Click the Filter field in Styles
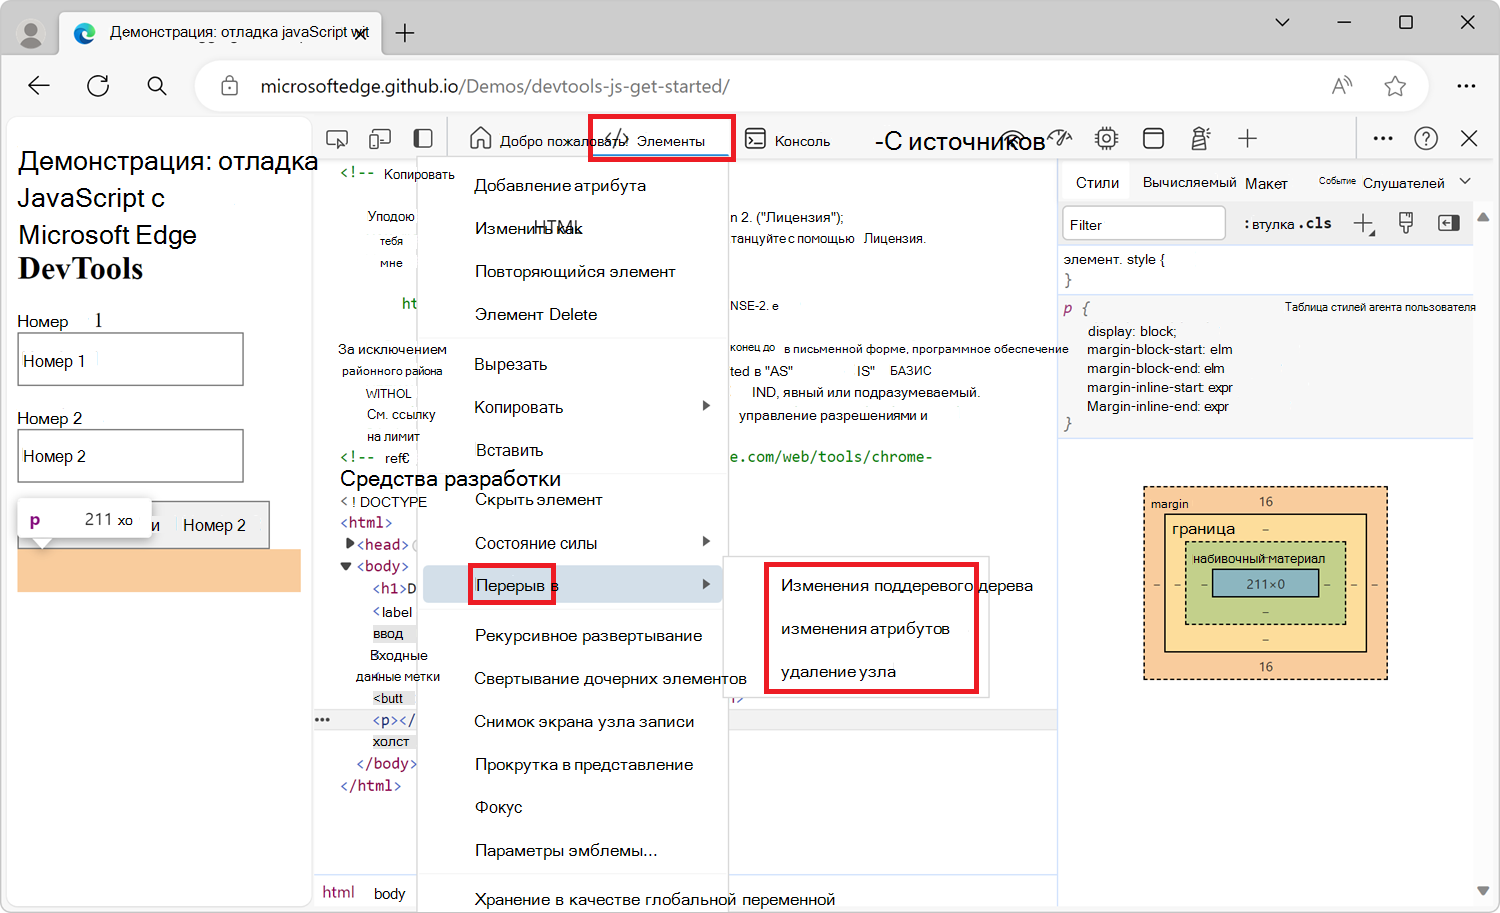The width and height of the screenshot is (1500, 913). (x=1143, y=225)
